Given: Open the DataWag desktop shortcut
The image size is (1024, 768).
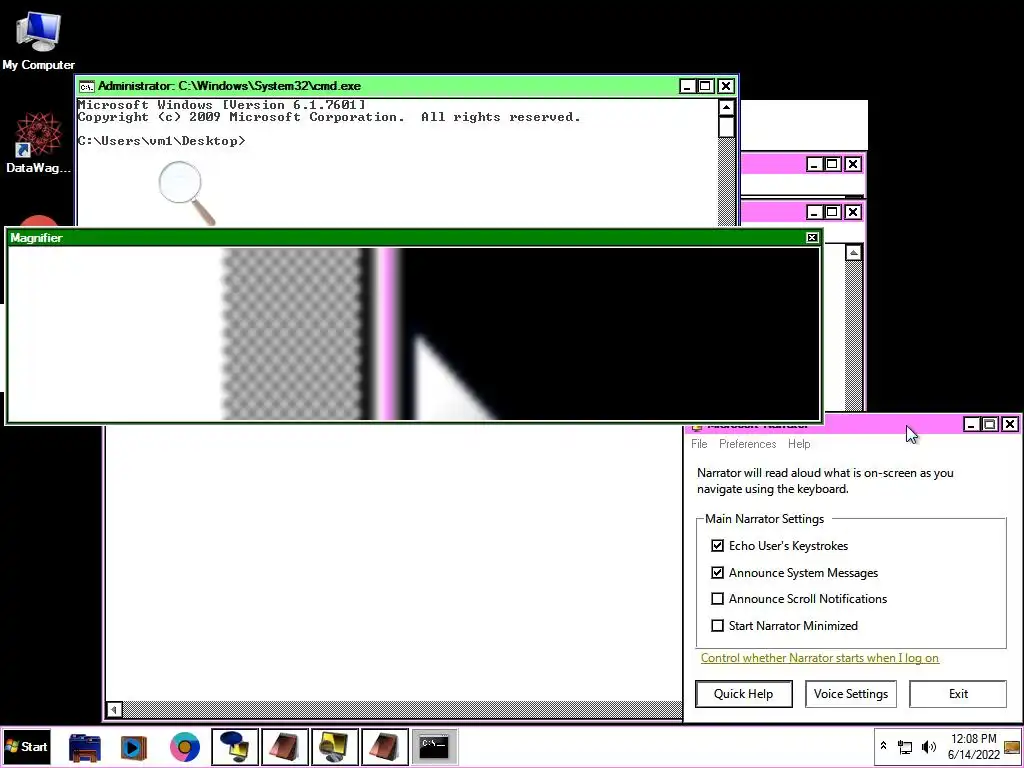Looking at the screenshot, I should click(38, 144).
